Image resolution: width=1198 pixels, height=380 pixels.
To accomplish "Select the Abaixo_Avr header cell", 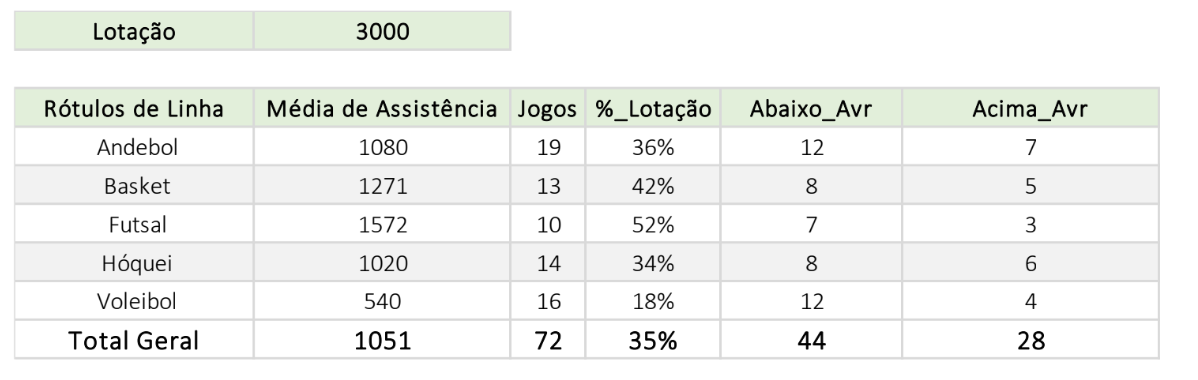I will tap(811, 109).
